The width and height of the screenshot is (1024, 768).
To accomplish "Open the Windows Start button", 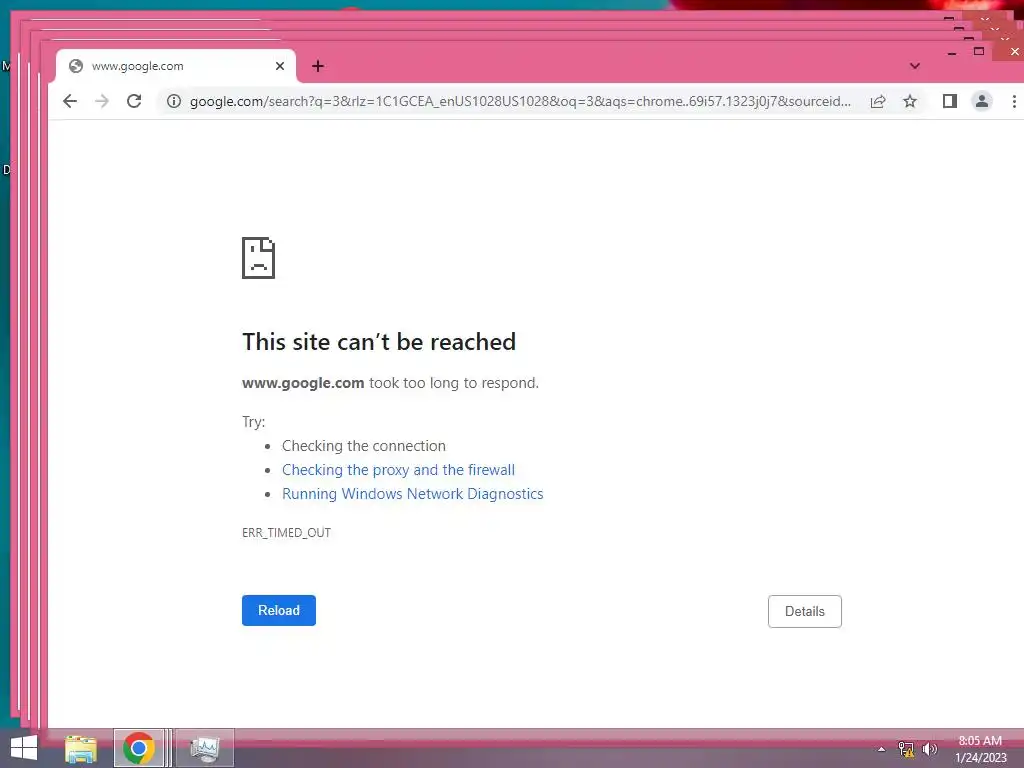I will click(24, 748).
